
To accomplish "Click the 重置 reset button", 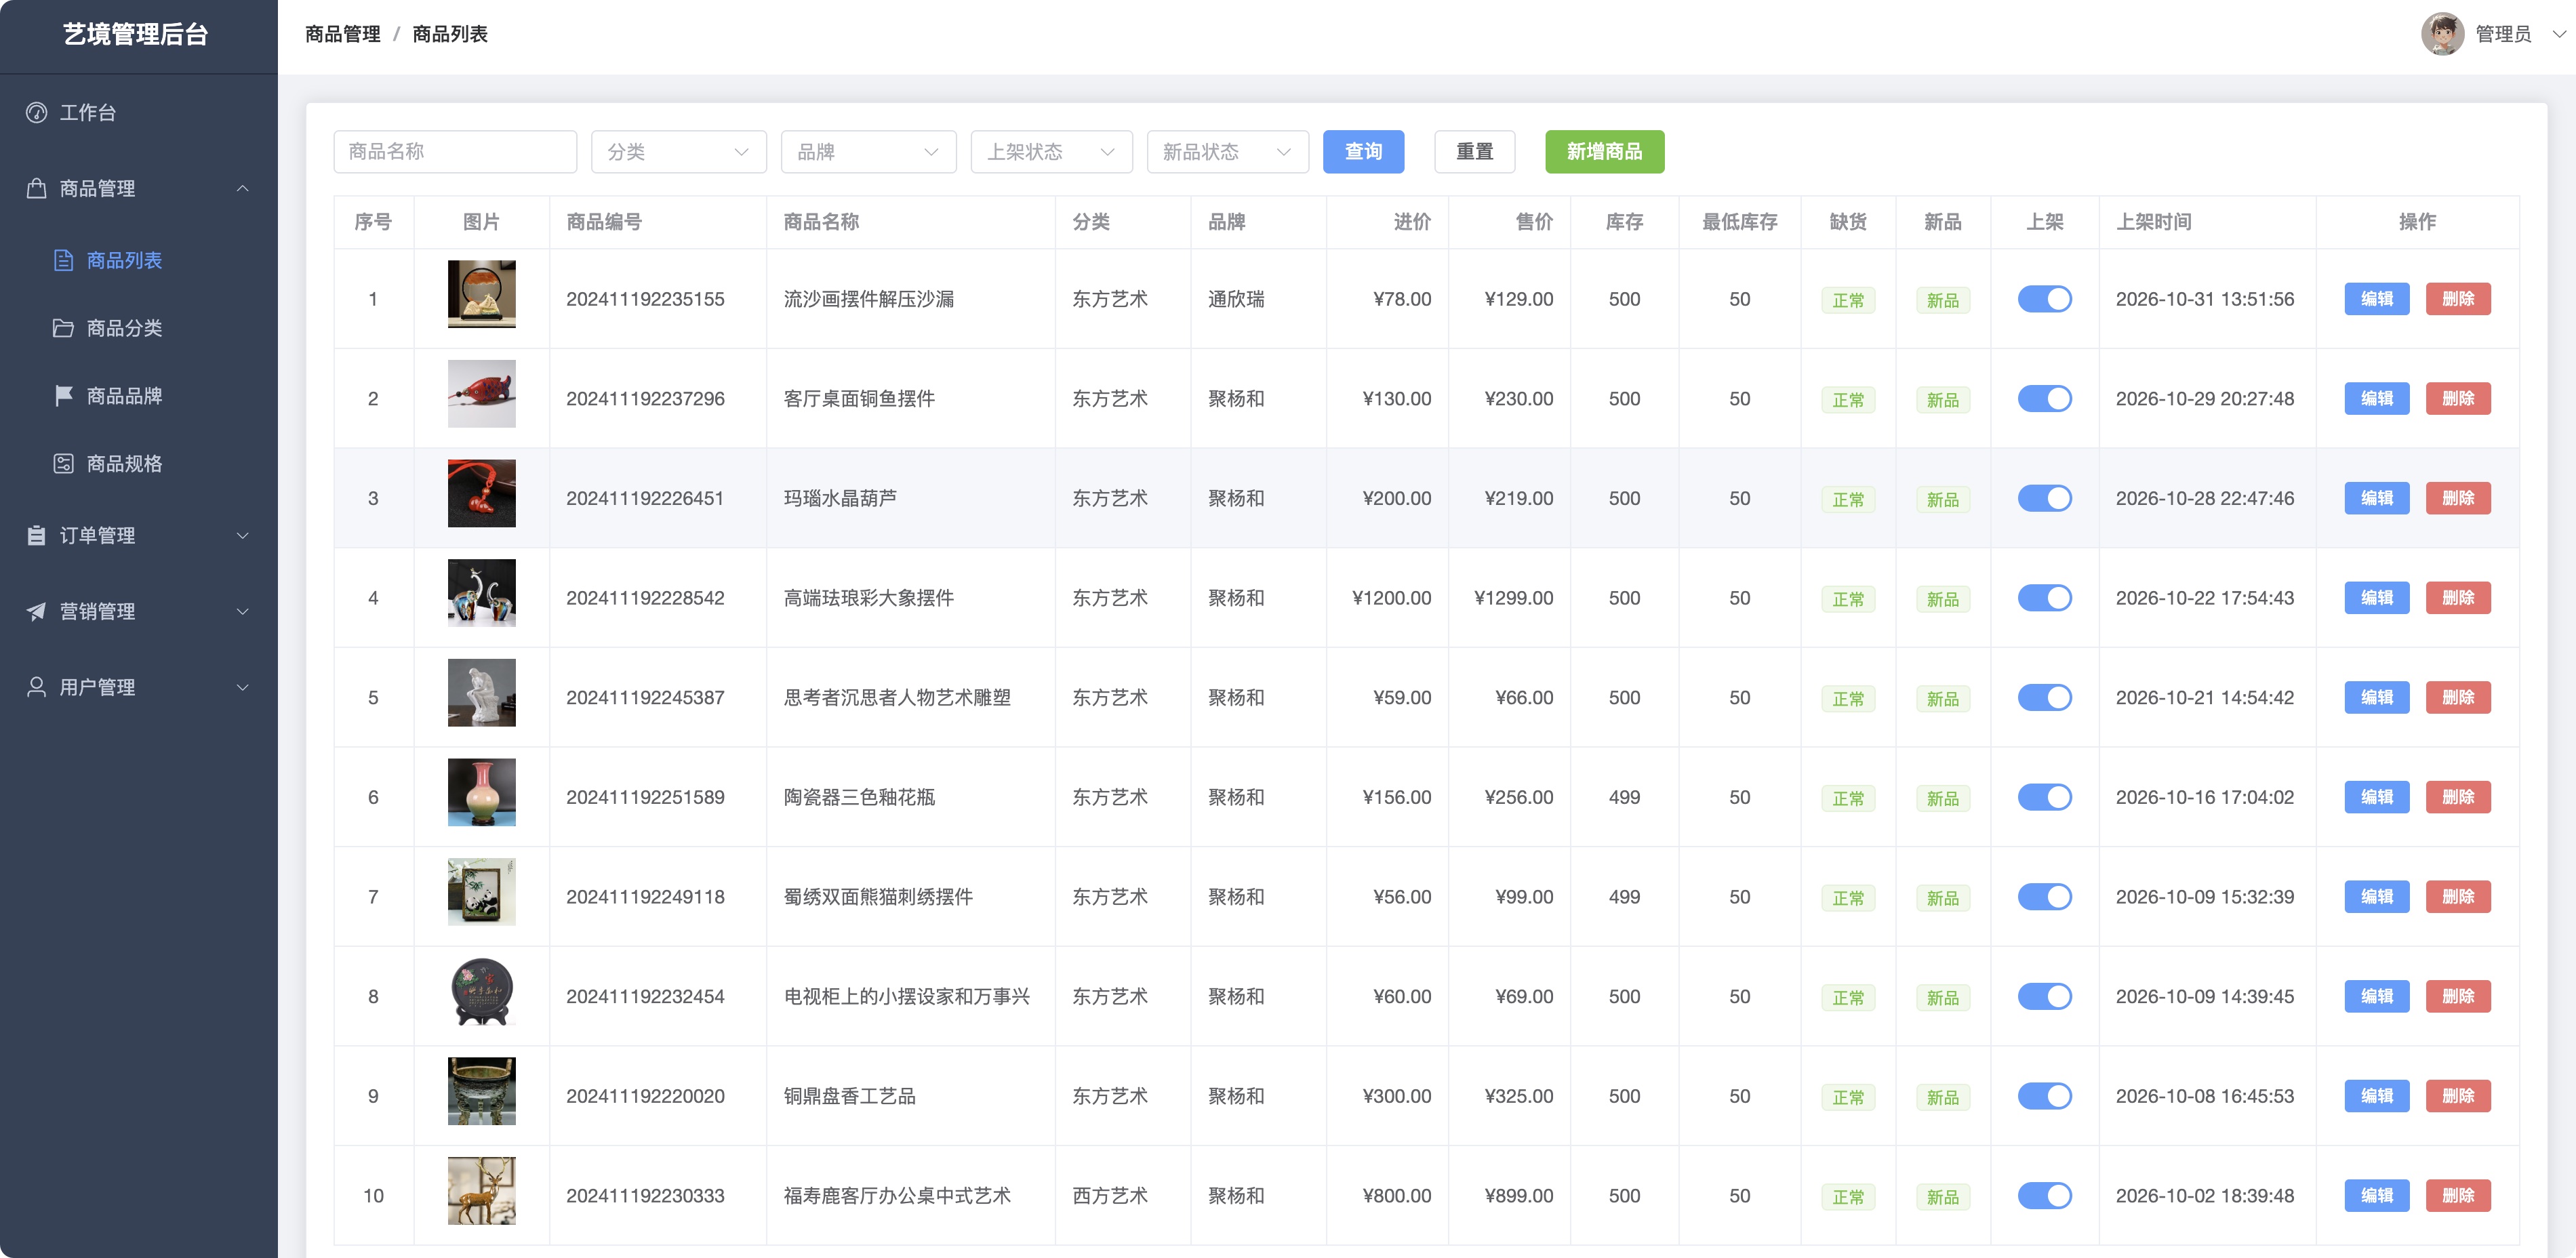I will coord(1474,152).
